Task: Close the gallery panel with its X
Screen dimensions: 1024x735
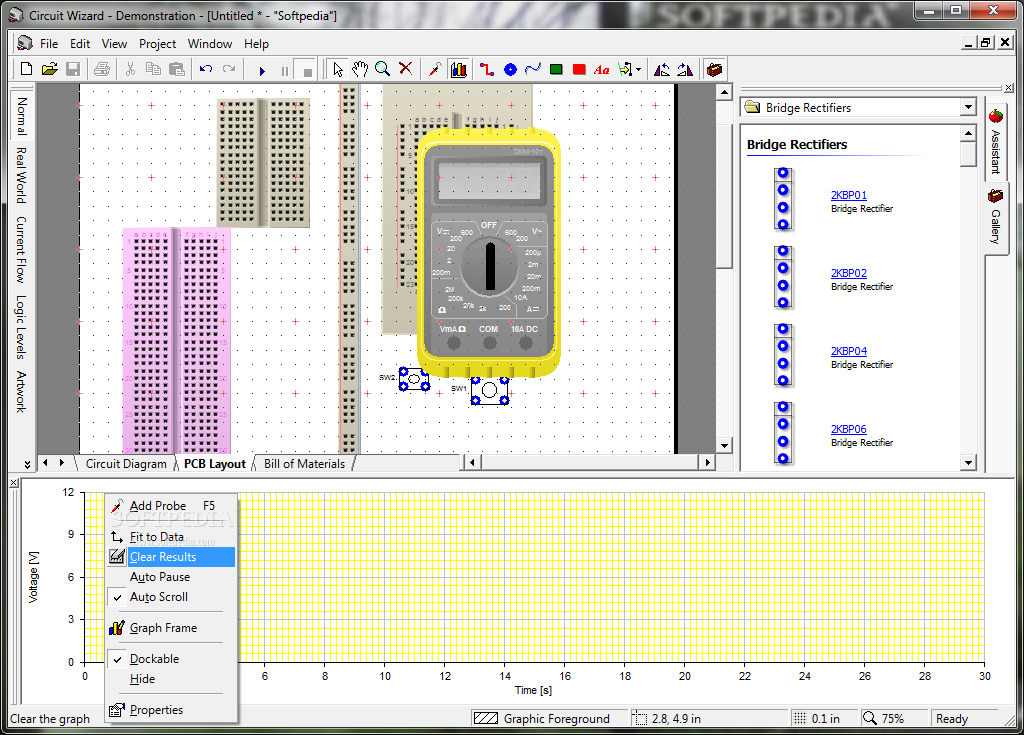Action: pos(1009,88)
